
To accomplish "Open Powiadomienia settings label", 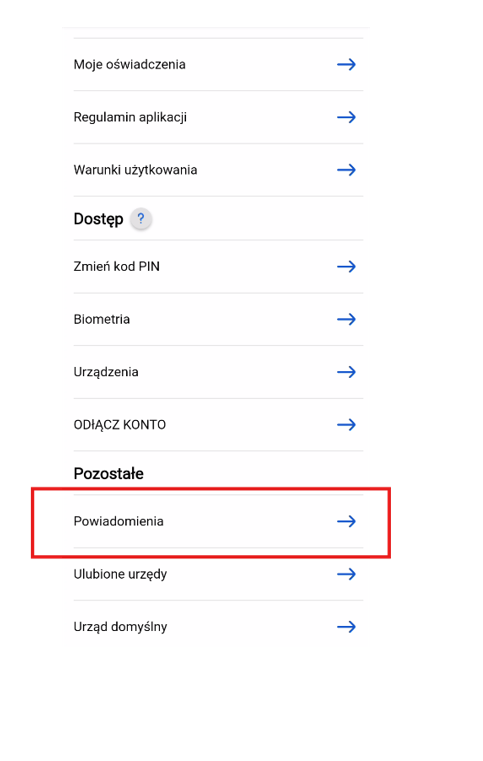I will pyautogui.click(x=118, y=521).
